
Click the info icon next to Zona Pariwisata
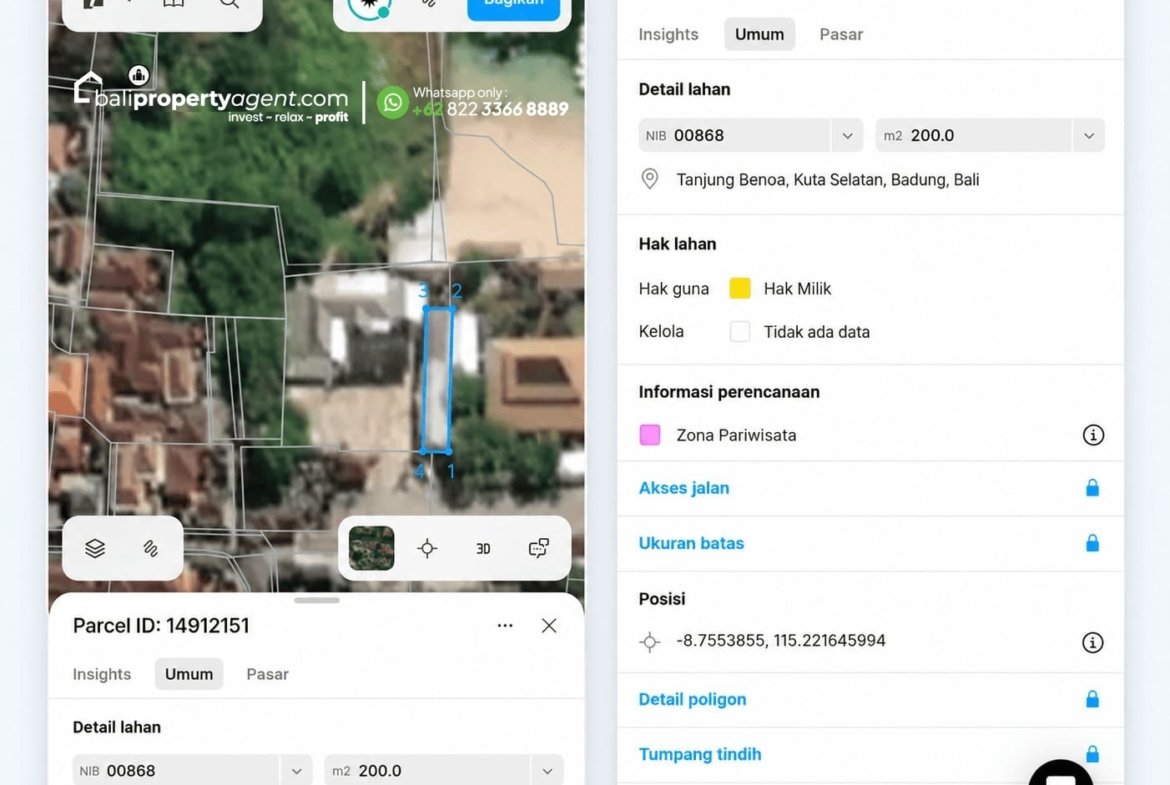point(1093,435)
